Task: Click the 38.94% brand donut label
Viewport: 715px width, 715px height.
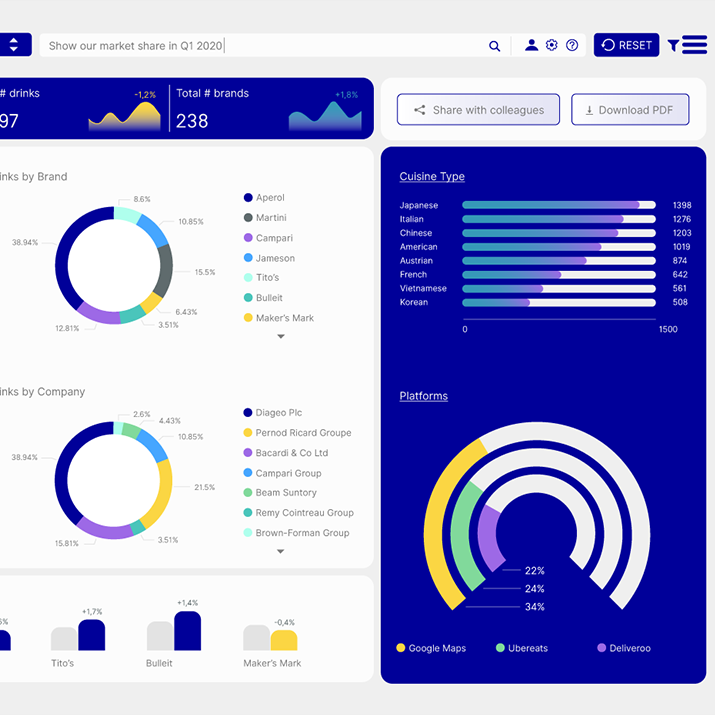Action: pyautogui.click(x=25, y=242)
